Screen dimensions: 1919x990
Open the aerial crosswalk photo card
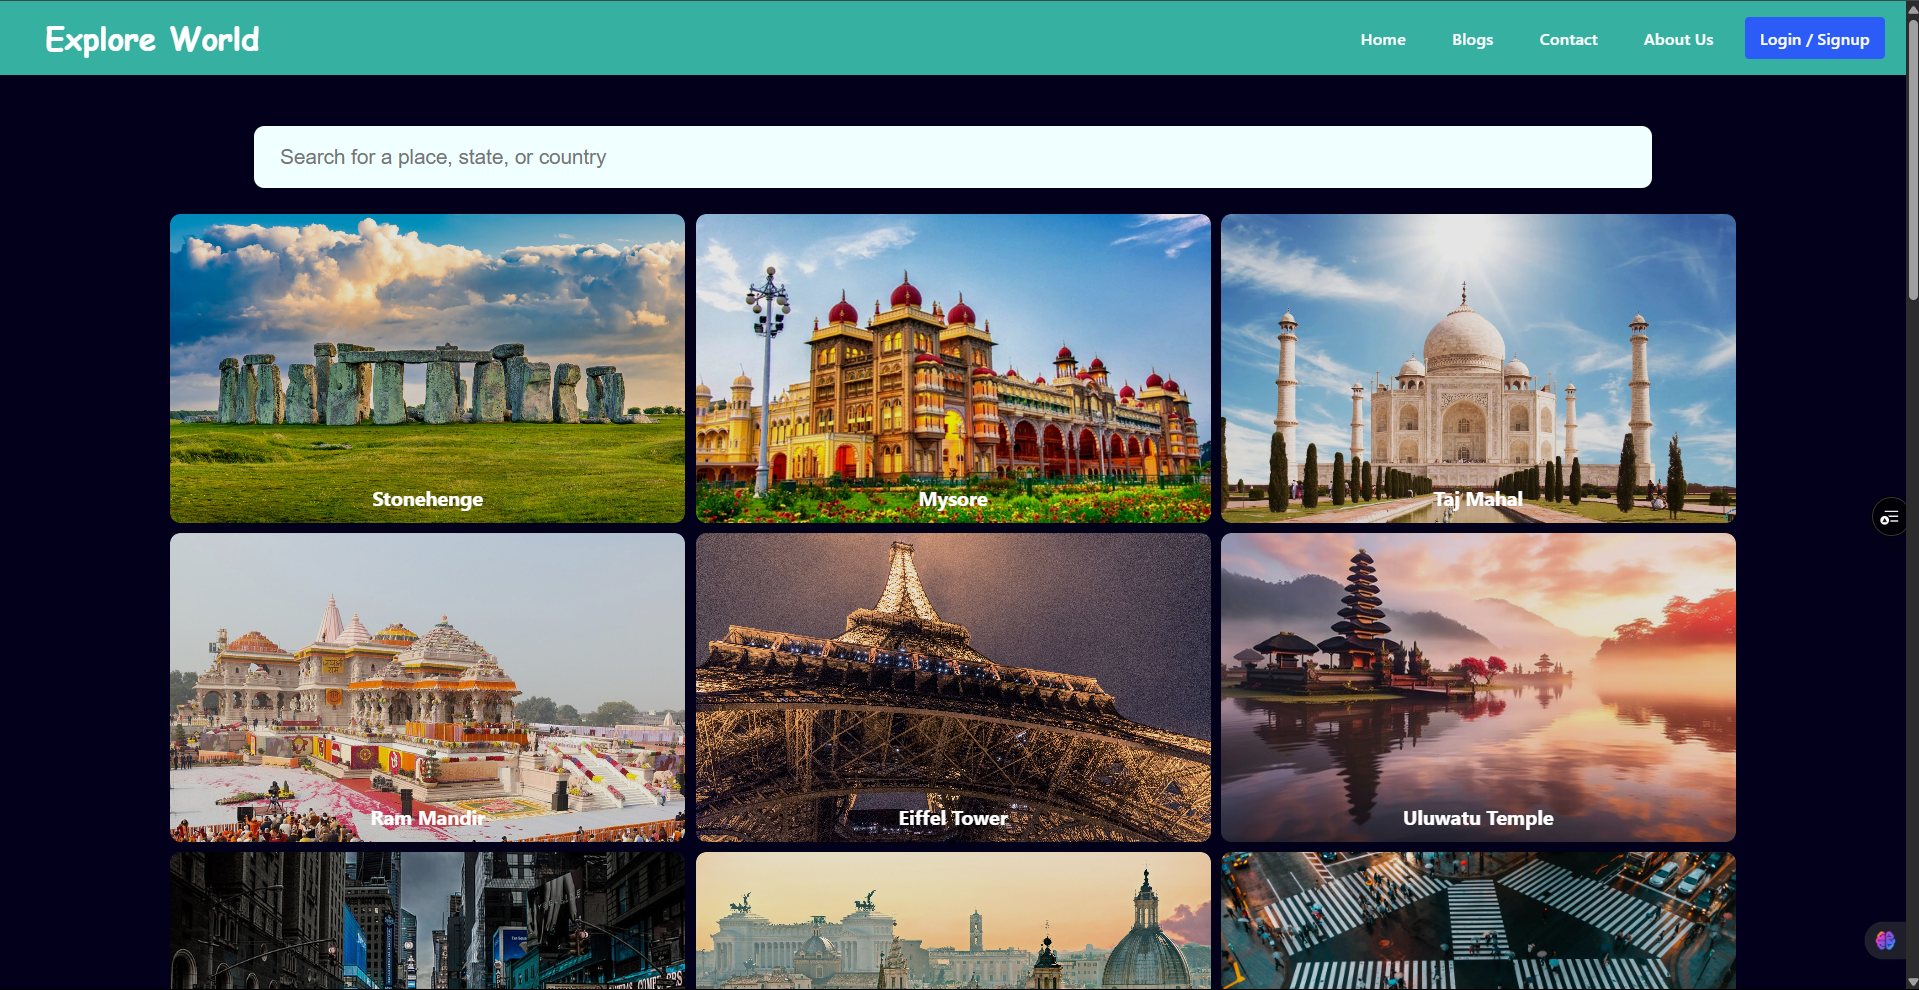pyautogui.click(x=1478, y=921)
